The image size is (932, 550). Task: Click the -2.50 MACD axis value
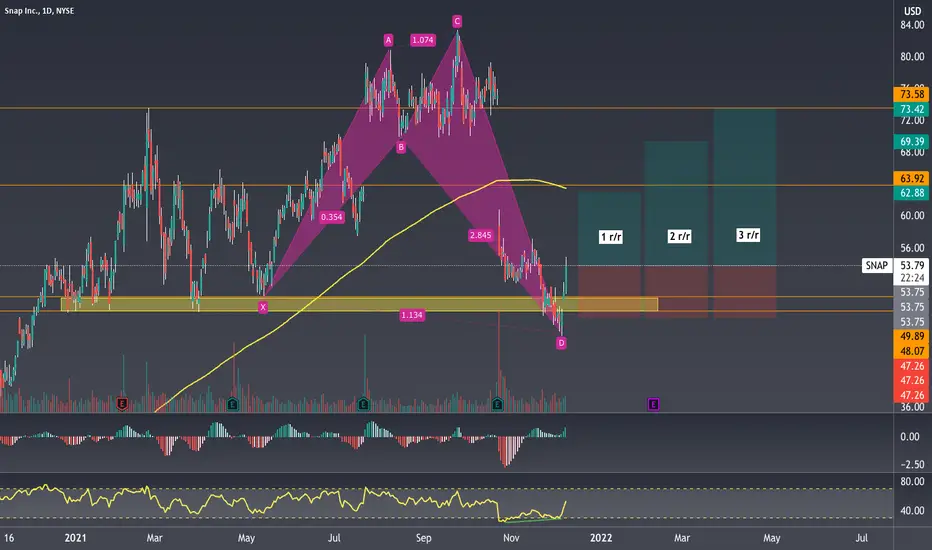pyautogui.click(x=912, y=464)
